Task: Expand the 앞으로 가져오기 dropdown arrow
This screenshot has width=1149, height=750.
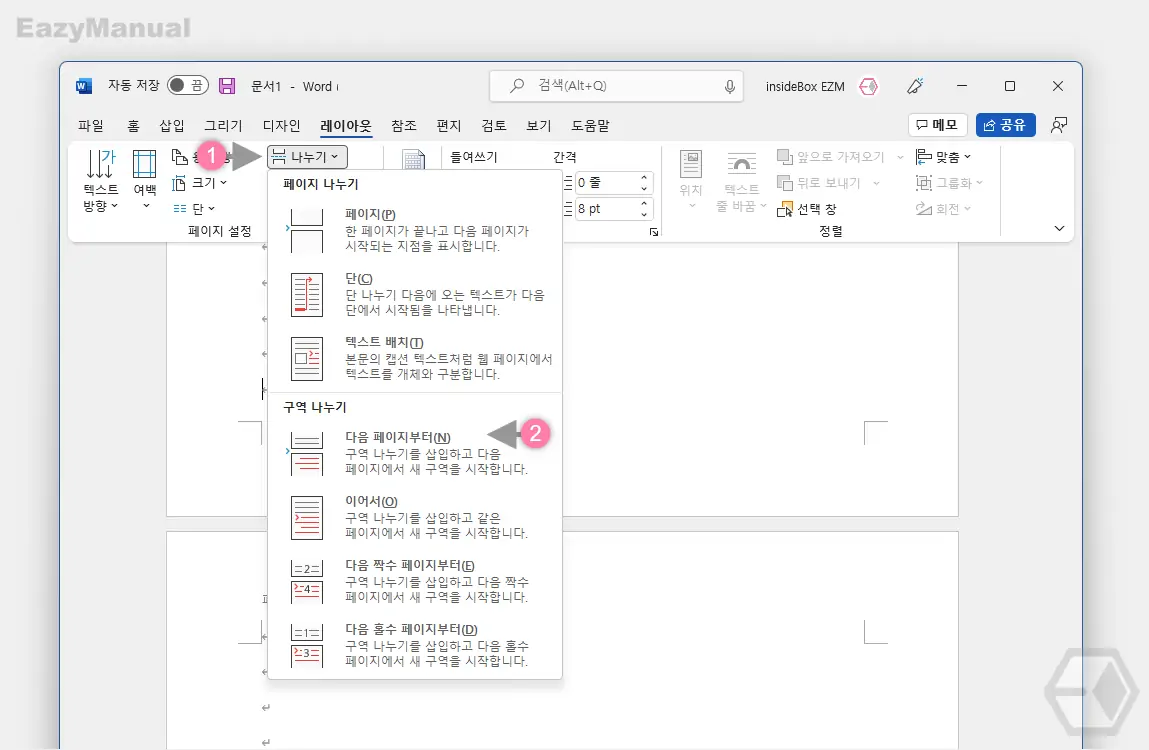Action: point(900,157)
